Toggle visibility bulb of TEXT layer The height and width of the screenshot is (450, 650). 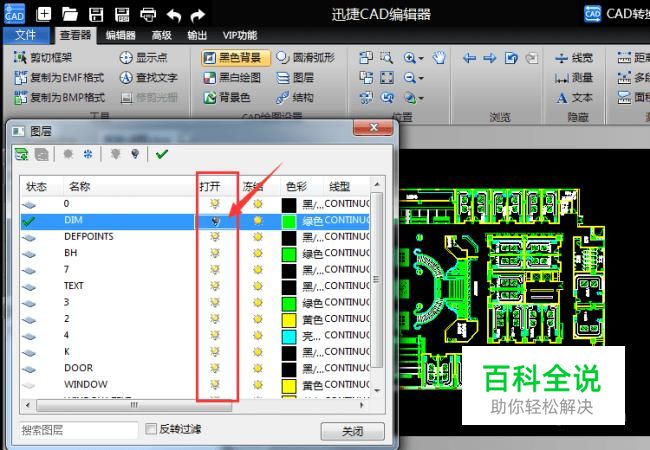tap(215, 286)
